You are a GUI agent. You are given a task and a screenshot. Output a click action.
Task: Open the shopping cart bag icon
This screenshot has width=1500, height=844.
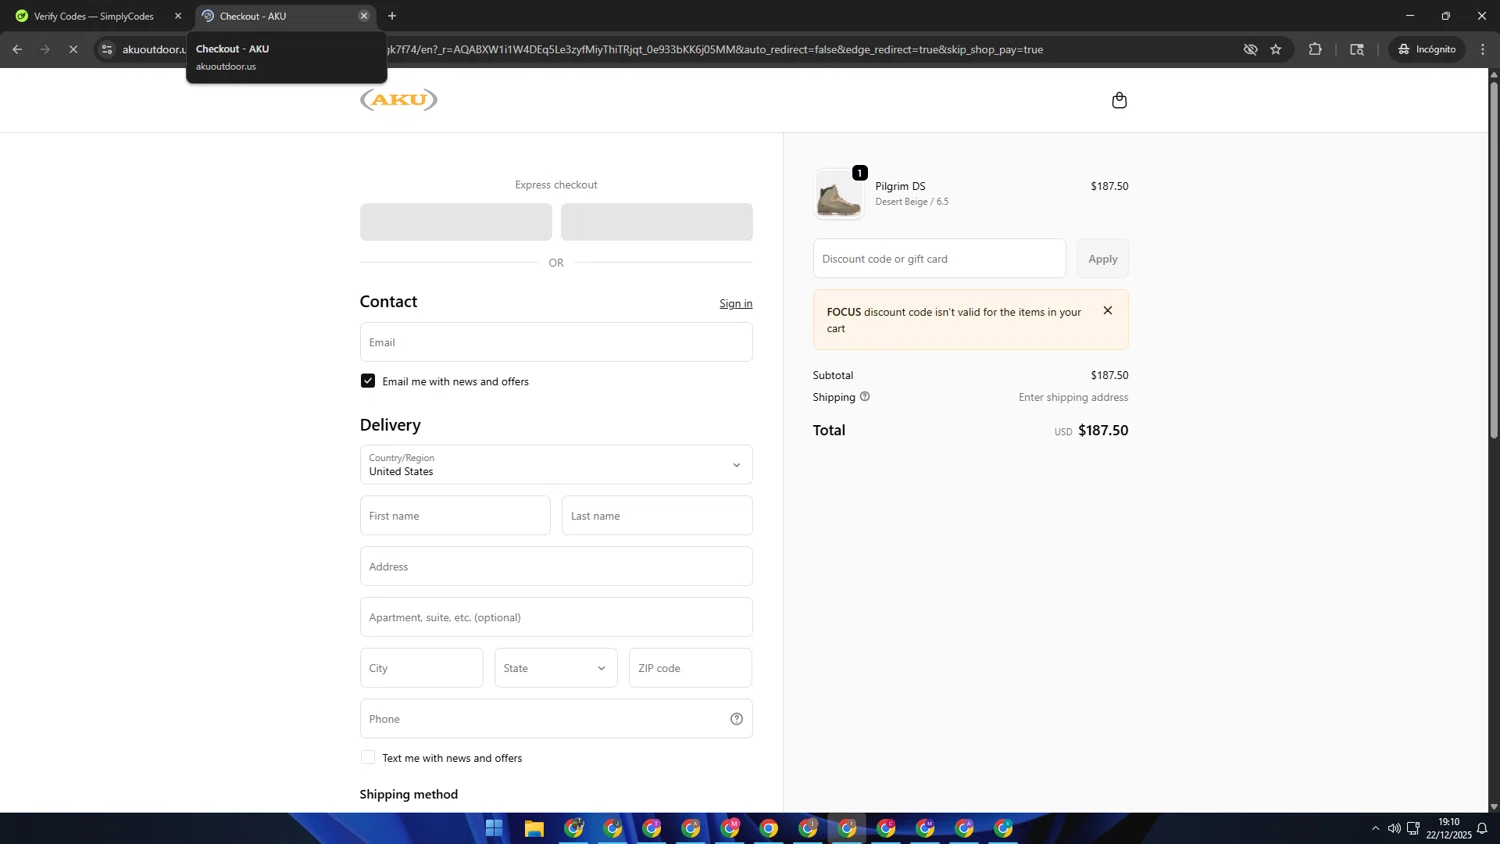coord(1119,100)
